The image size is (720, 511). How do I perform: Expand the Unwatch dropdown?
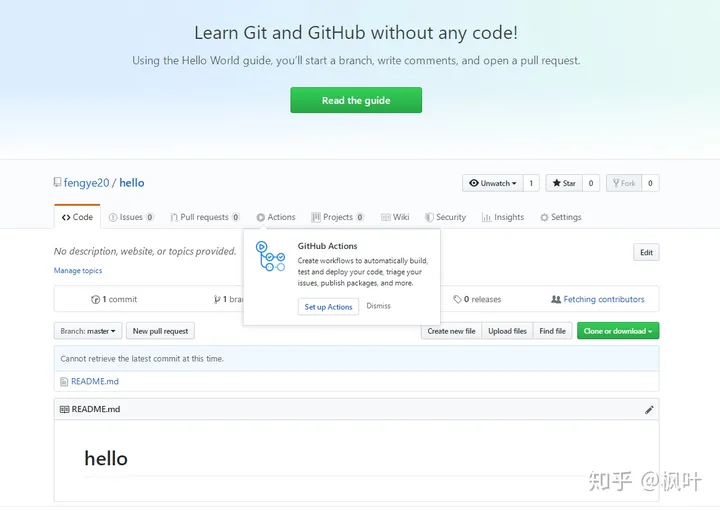493,183
